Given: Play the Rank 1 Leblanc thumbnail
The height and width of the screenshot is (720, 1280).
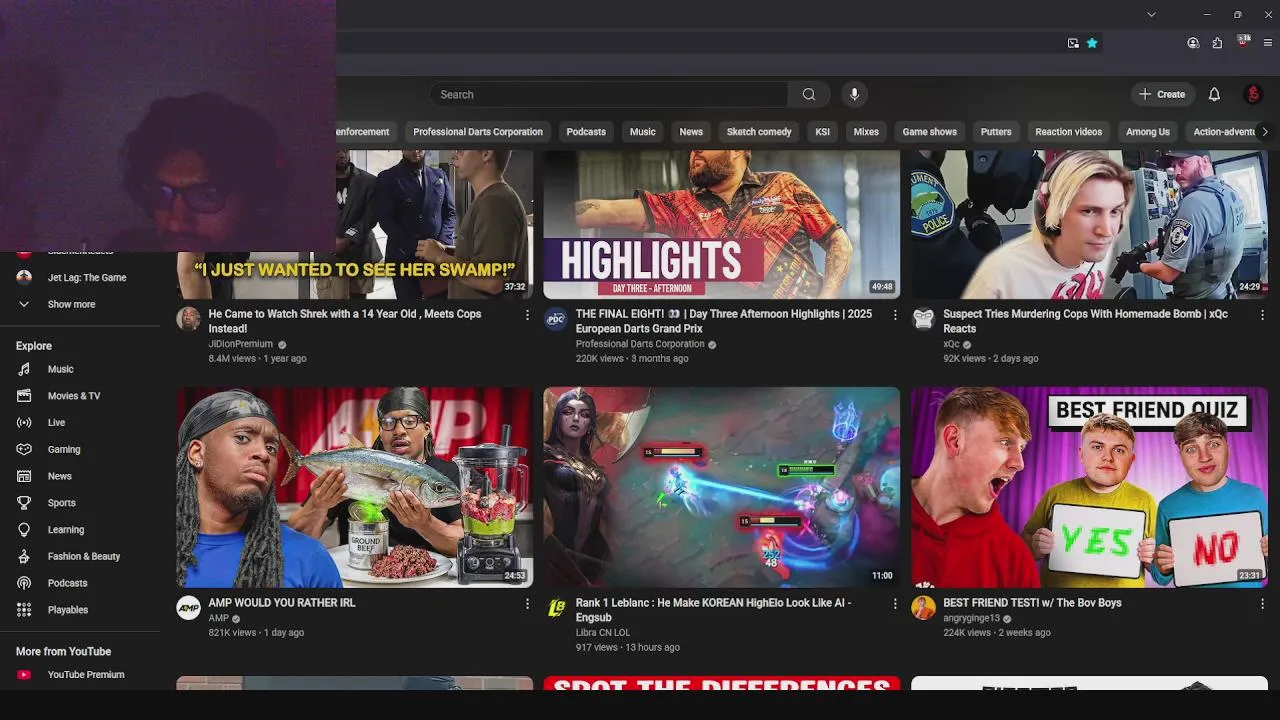Looking at the screenshot, I should pyautogui.click(x=721, y=487).
